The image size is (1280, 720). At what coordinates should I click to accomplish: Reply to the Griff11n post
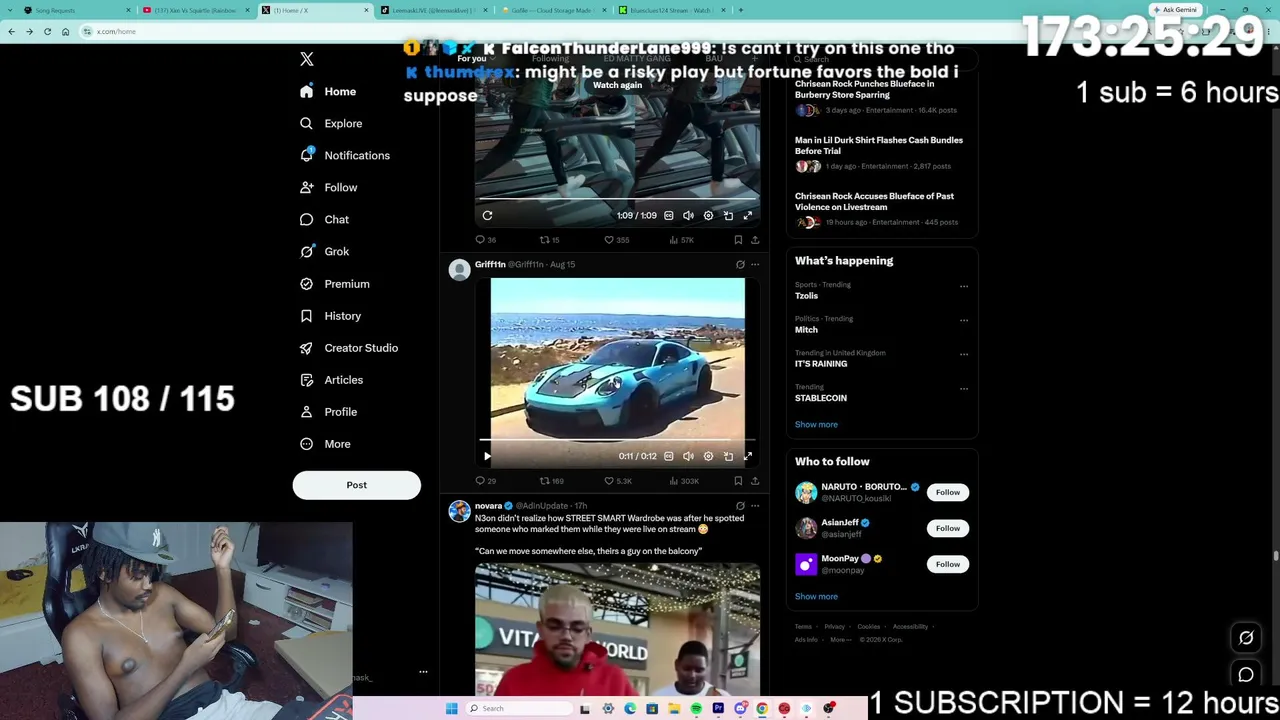tap(486, 481)
